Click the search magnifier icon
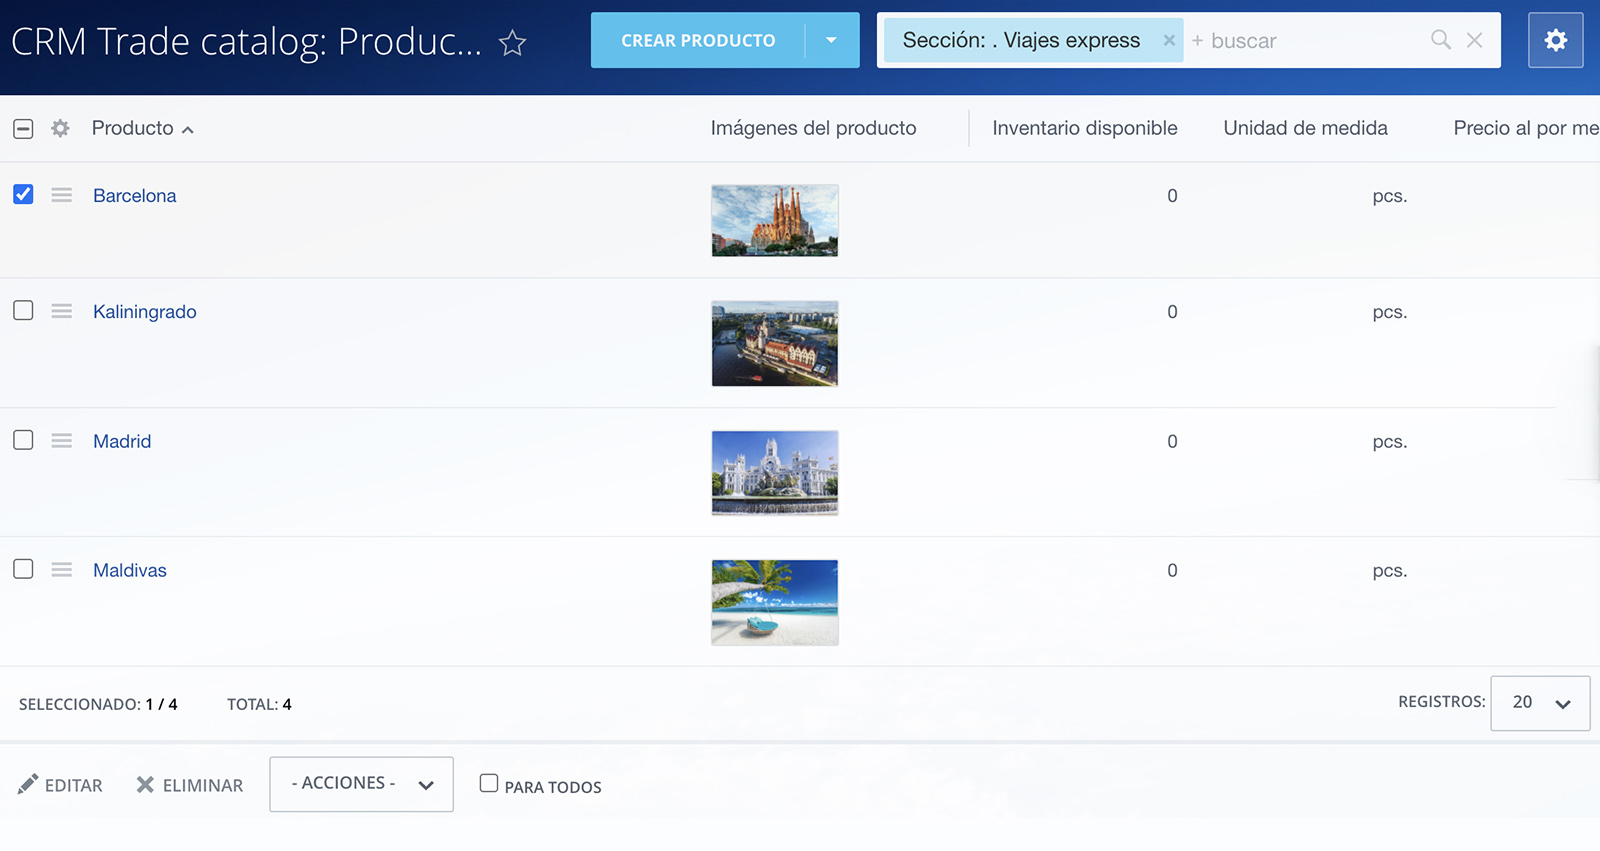Screen dimensions: 1600x851 (x=1440, y=40)
